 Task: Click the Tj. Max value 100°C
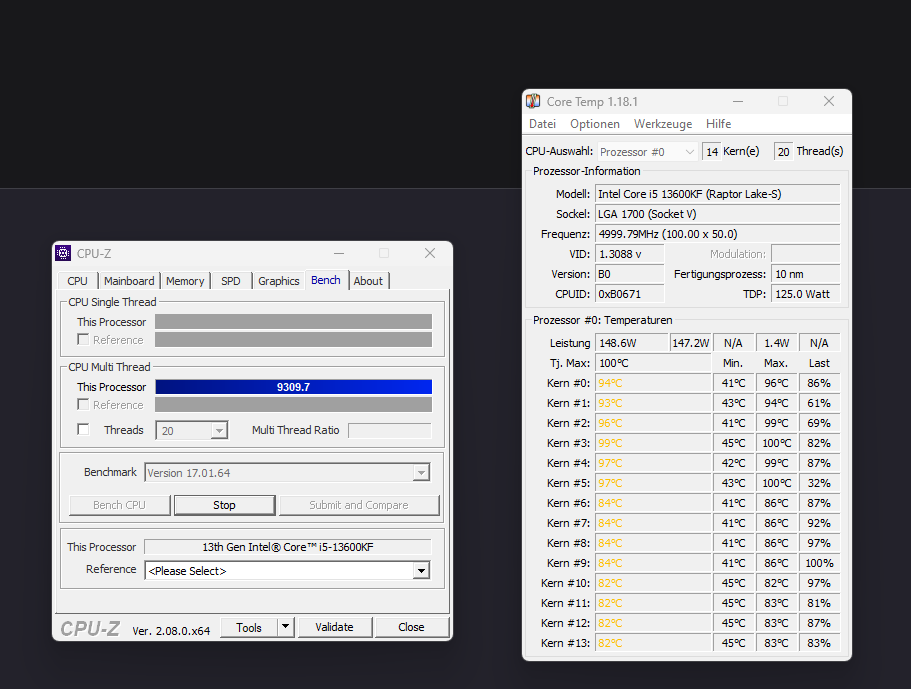(x=653, y=363)
